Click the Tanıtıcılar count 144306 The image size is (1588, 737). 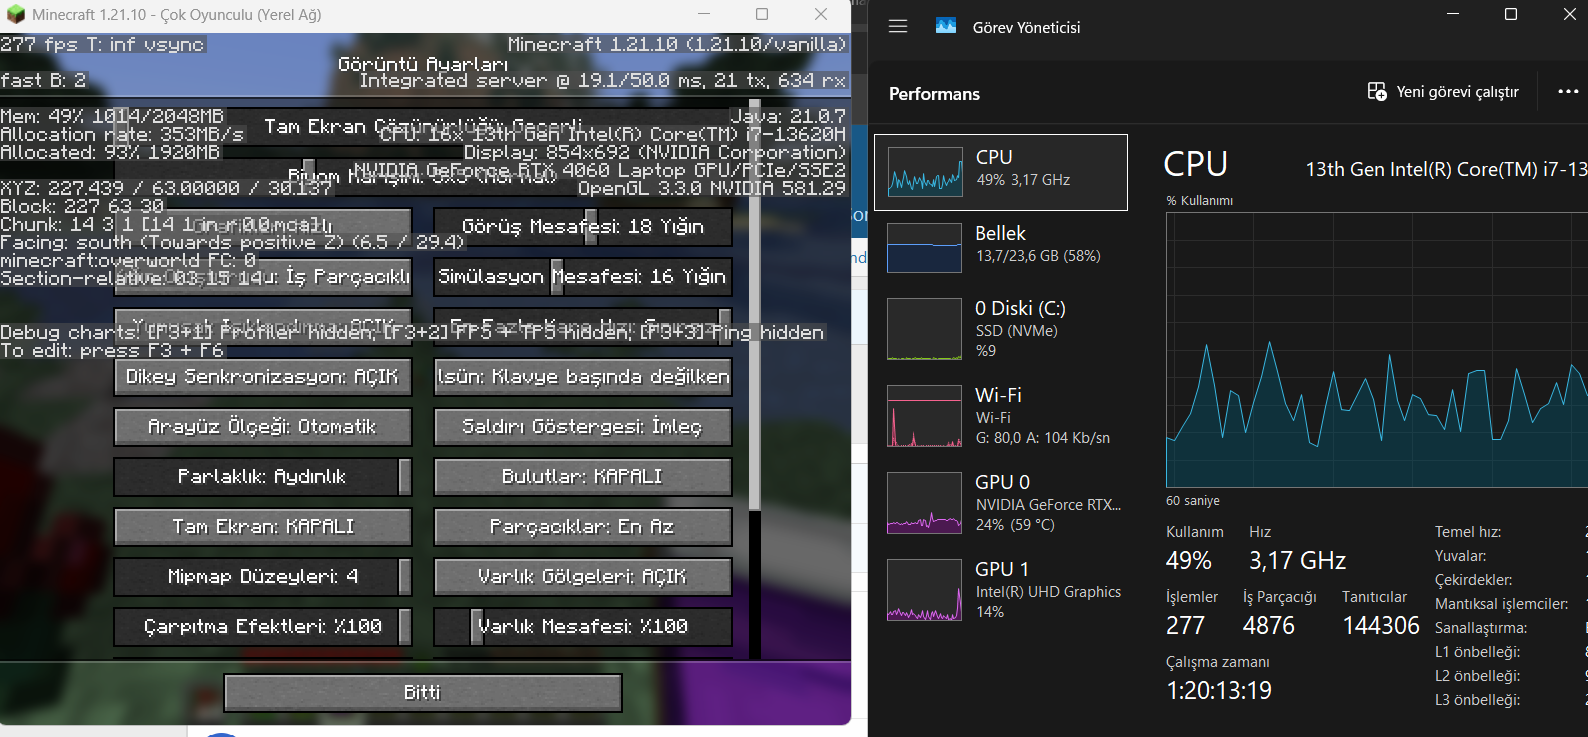tap(1381, 626)
